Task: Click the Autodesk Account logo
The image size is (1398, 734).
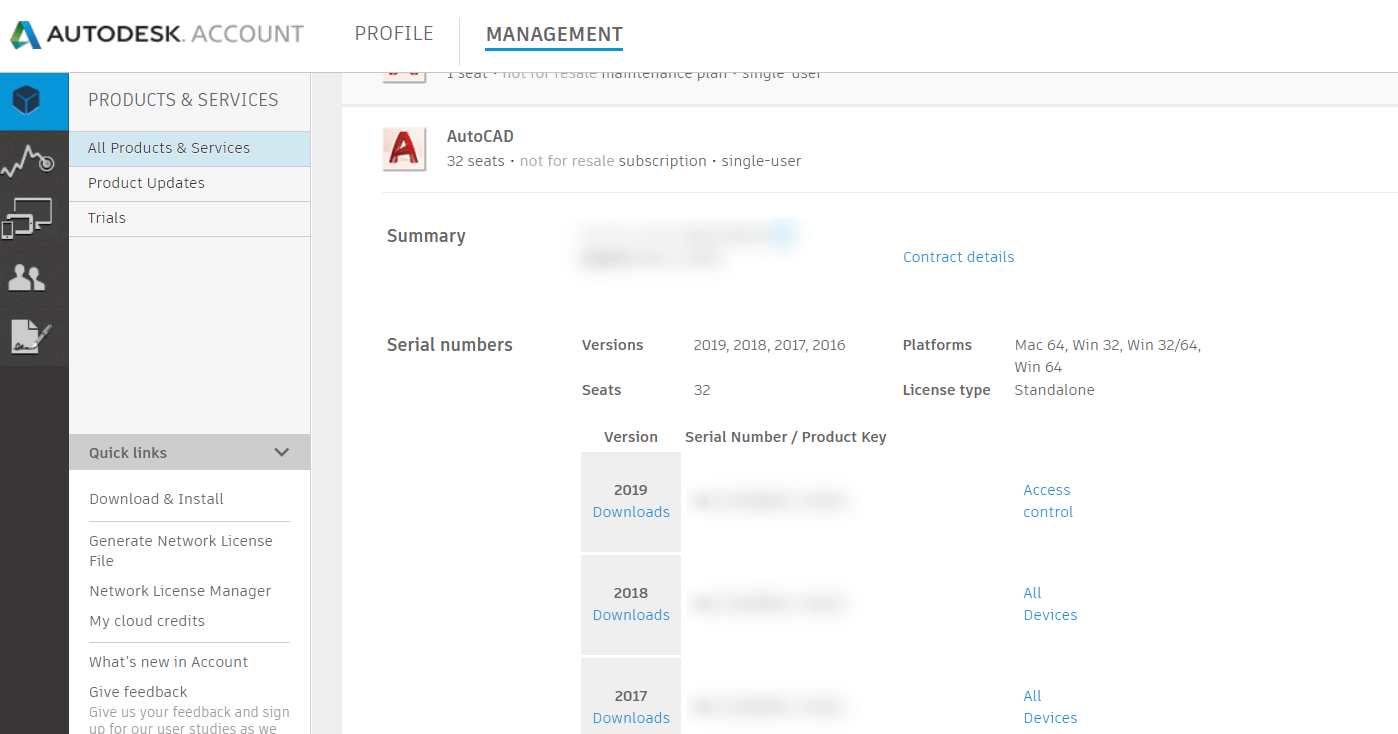Action: (x=157, y=34)
